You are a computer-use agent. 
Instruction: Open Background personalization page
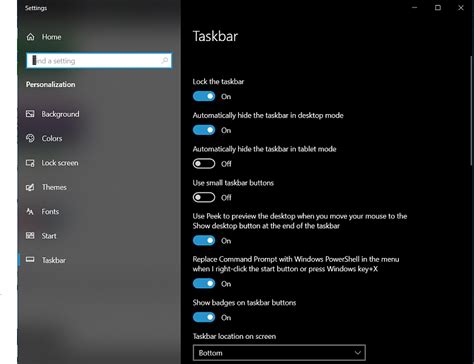coord(60,114)
